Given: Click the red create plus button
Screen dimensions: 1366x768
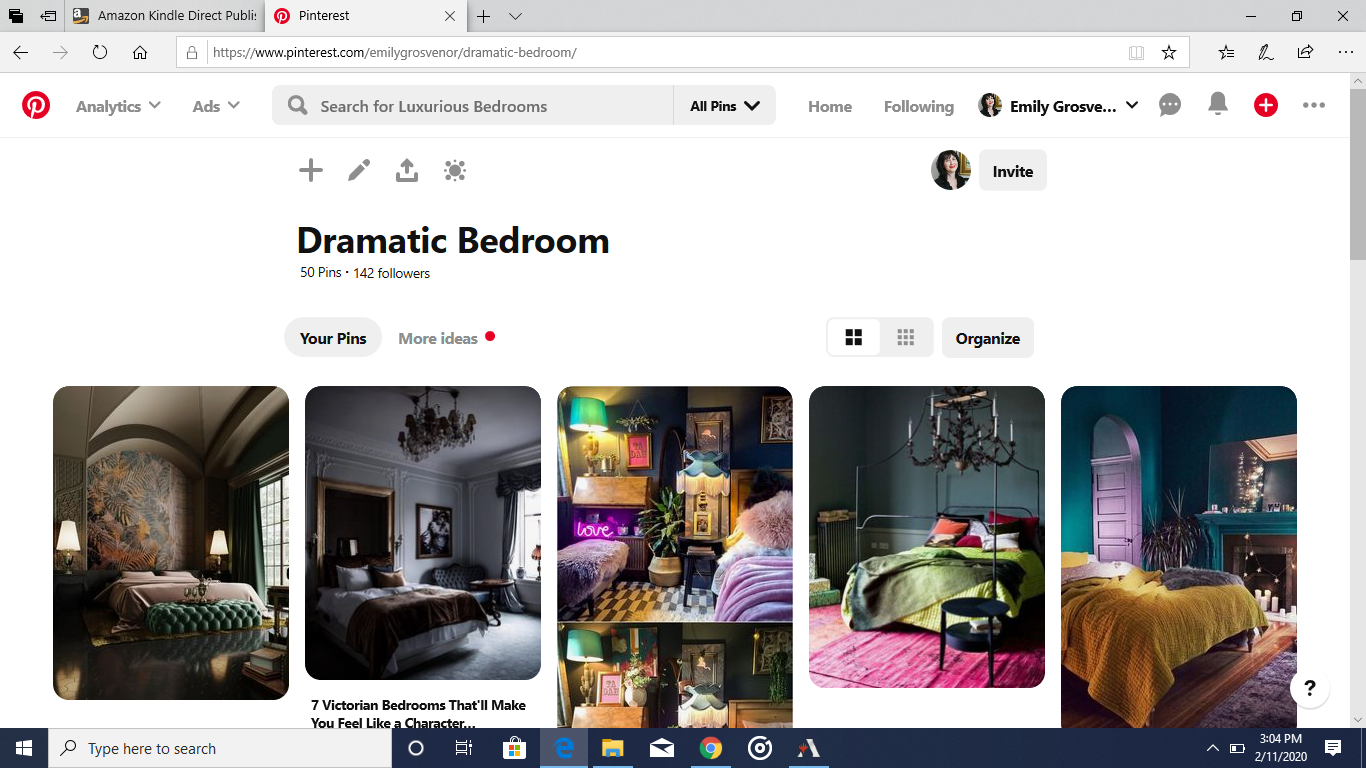Looking at the screenshot, I should 1266,105.
